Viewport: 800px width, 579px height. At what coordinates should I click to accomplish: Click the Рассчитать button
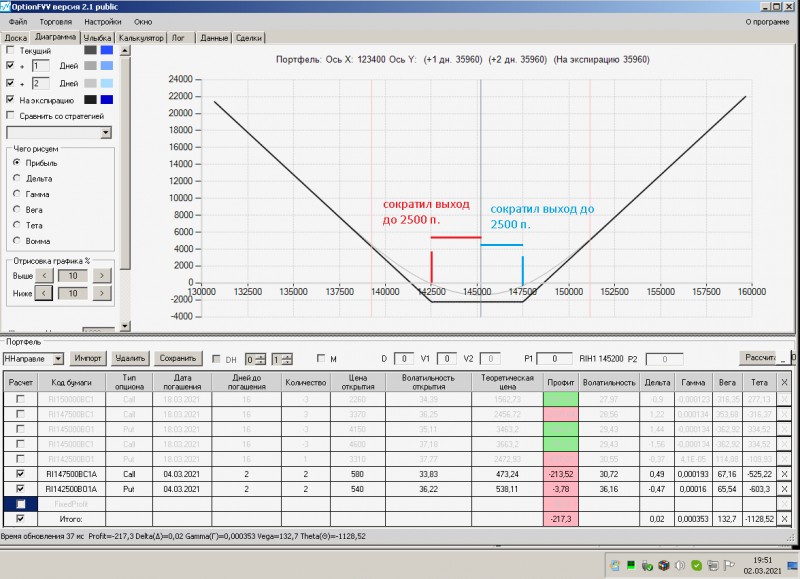[759, 358]
